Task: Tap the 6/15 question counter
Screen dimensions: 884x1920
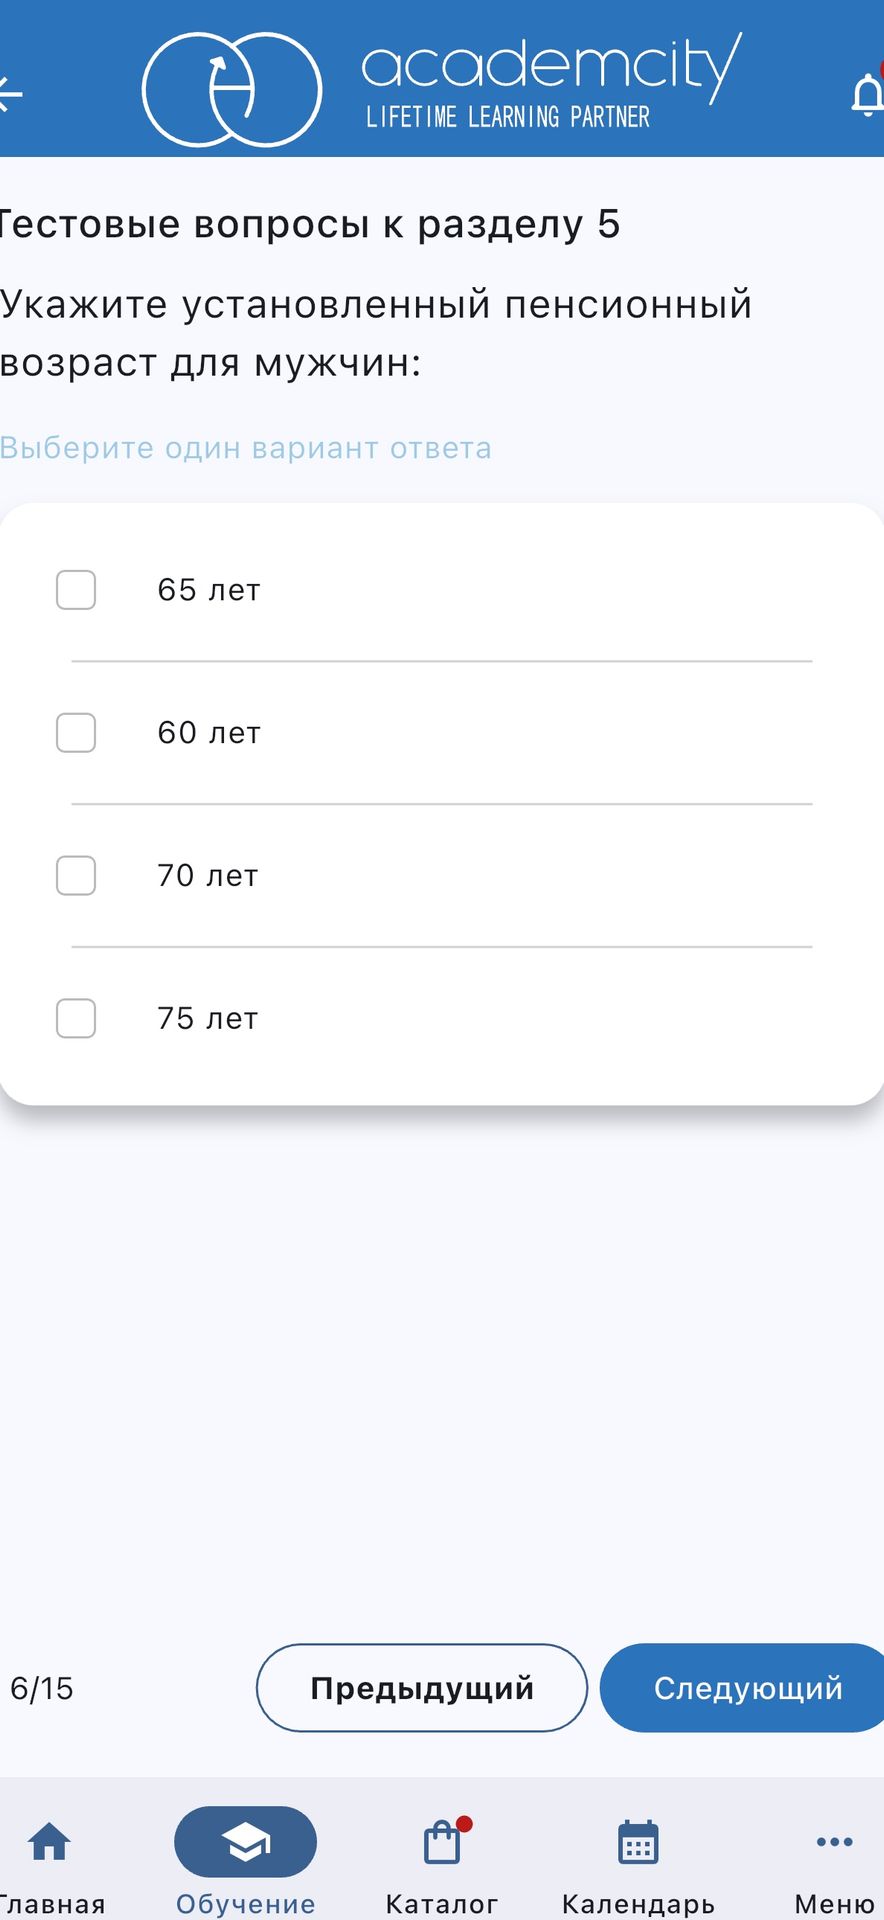Action: pyautogui.click(x=42, y=1689)
